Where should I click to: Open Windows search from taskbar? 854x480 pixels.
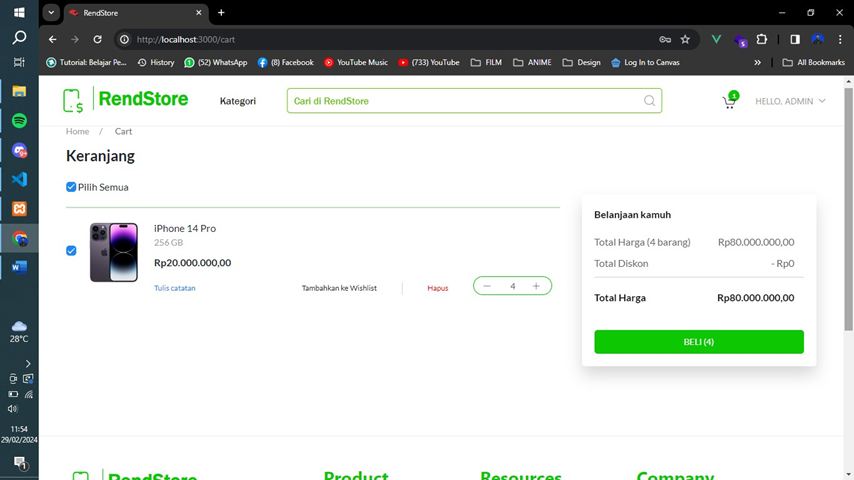click(x=19, y=37)
